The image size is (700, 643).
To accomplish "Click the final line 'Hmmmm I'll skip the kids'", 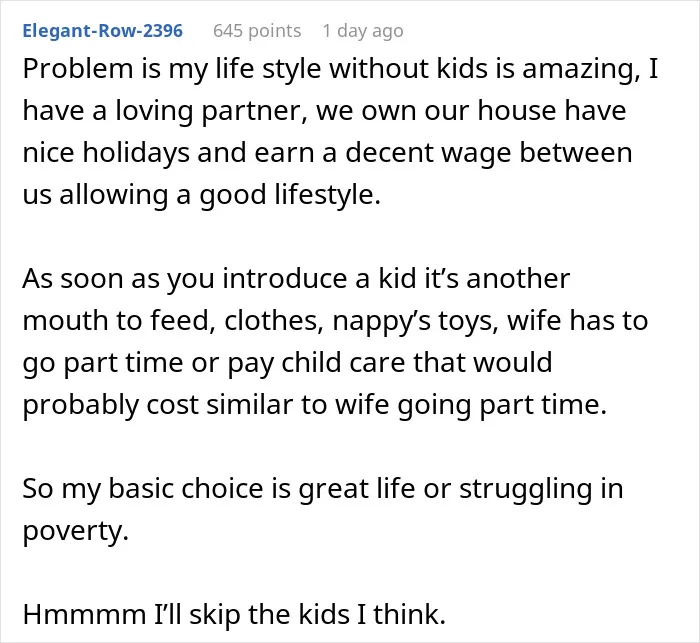I will pos(234,615).
